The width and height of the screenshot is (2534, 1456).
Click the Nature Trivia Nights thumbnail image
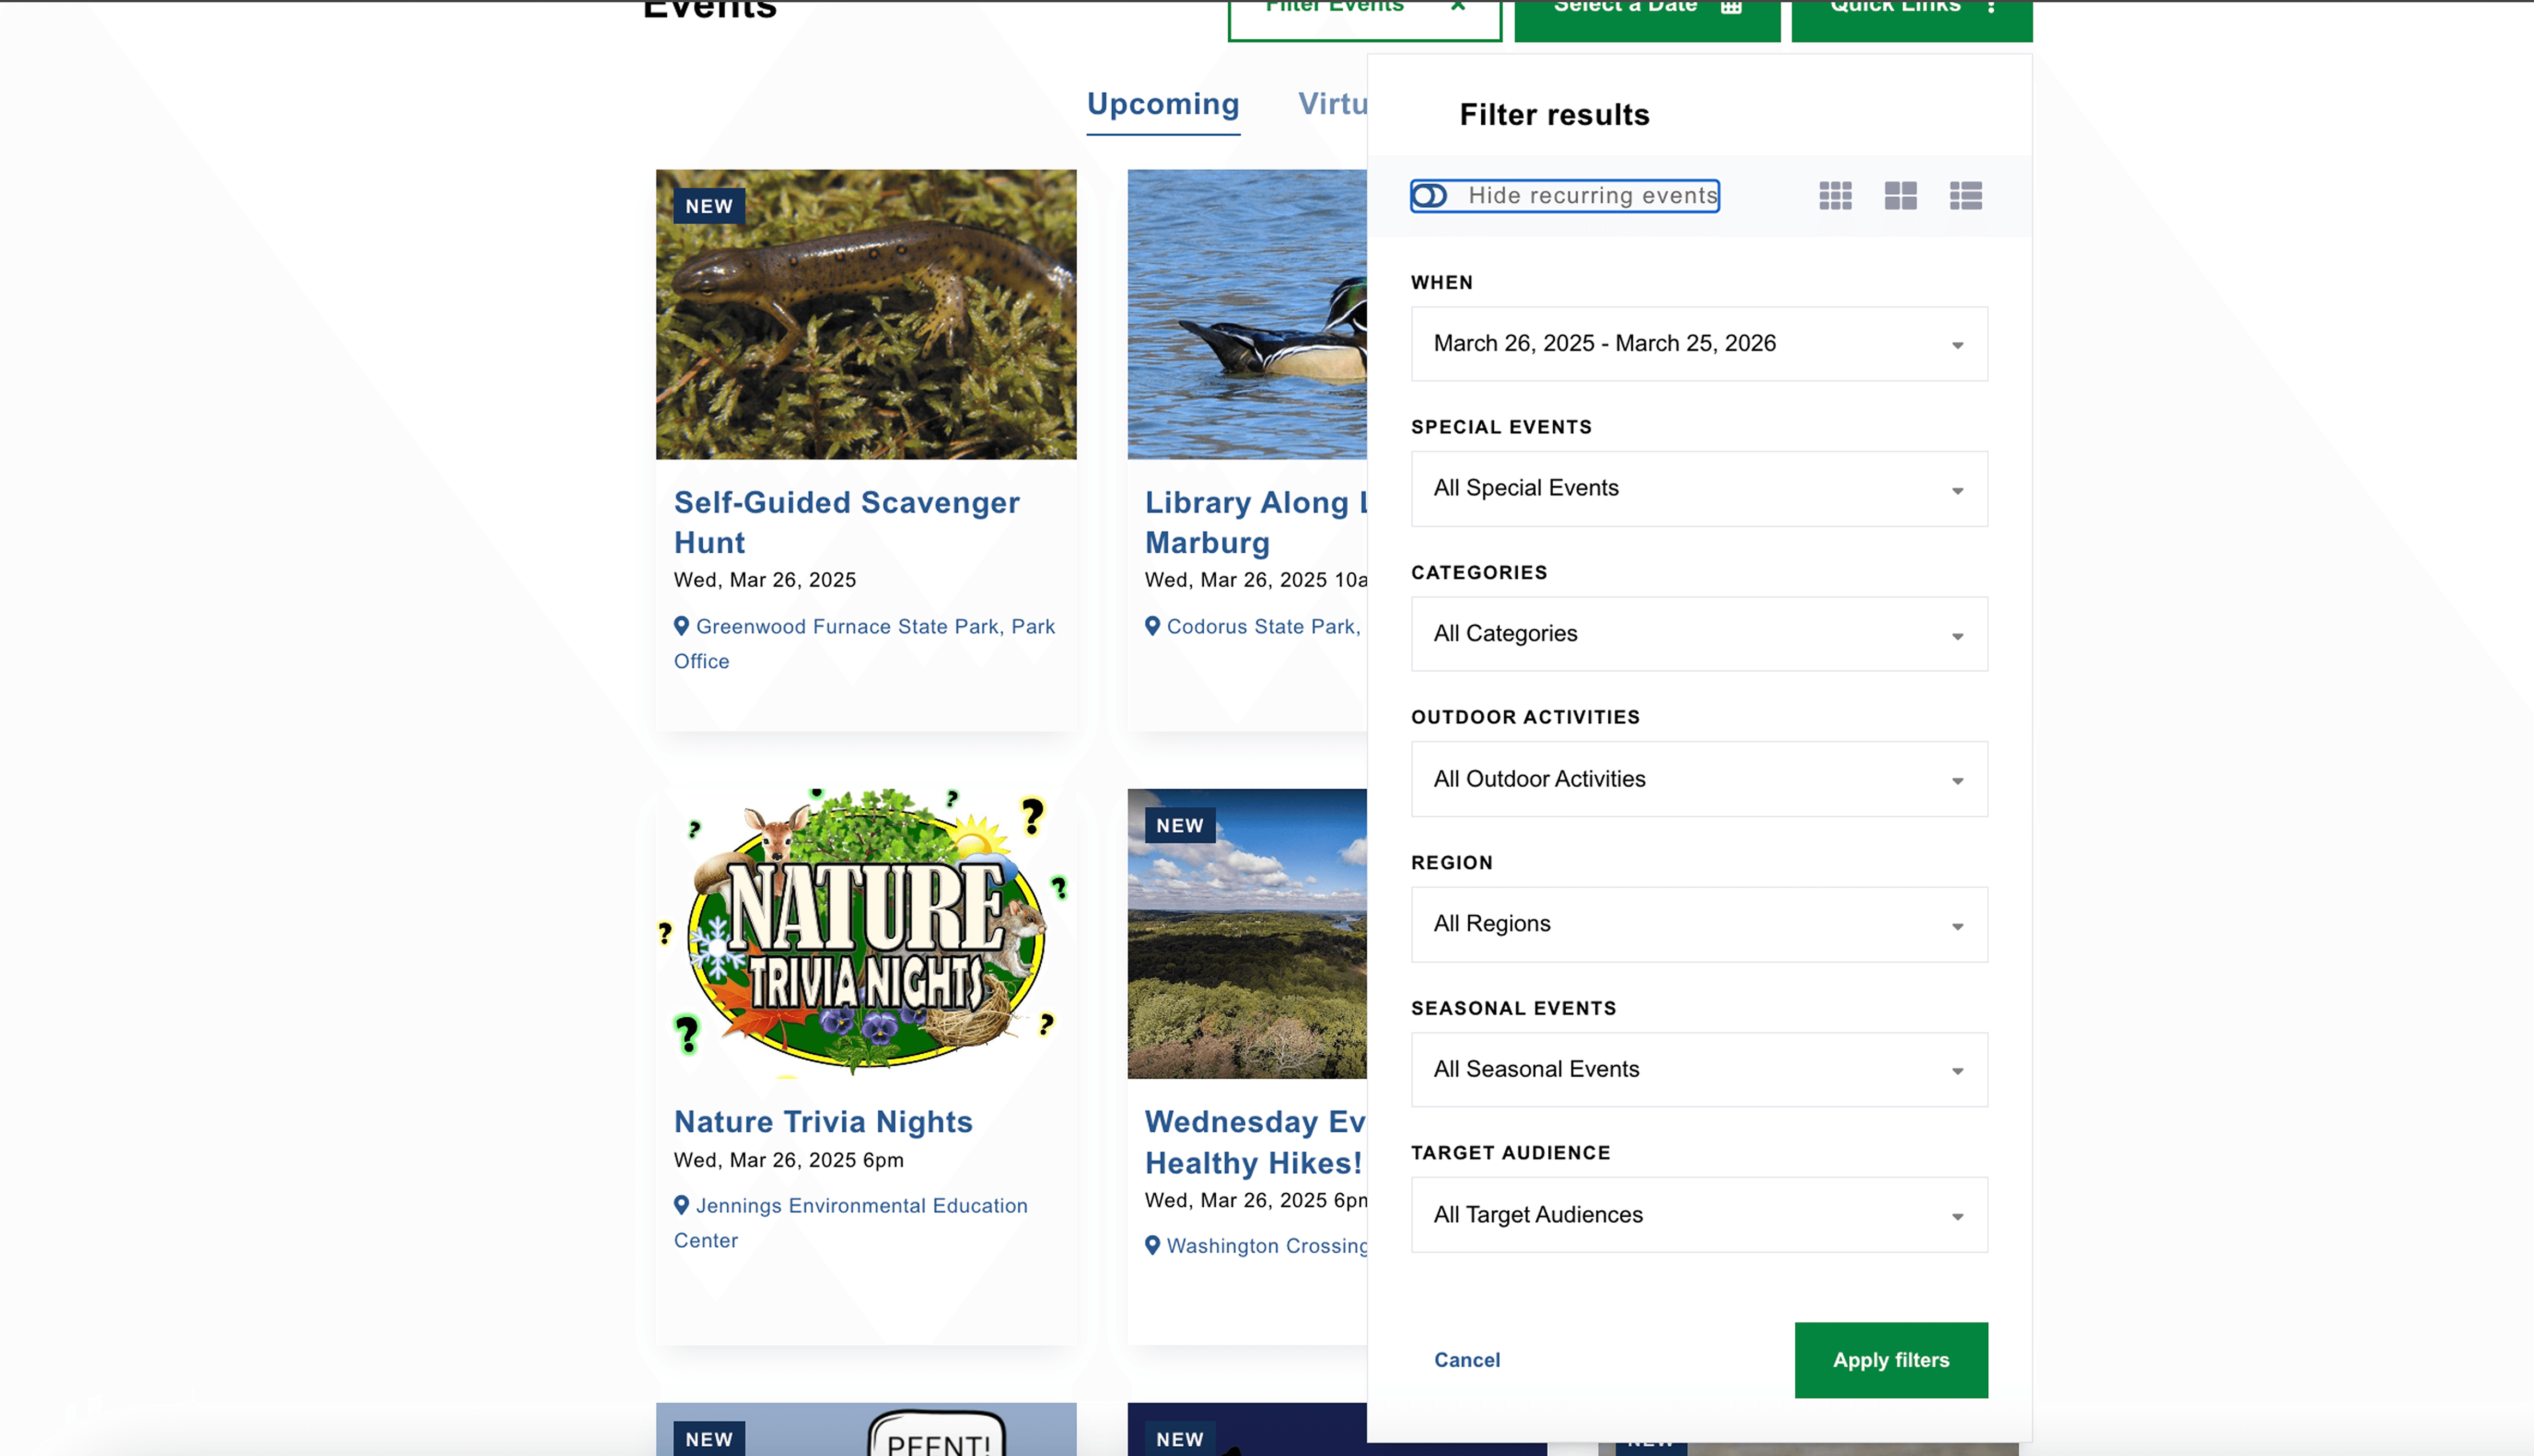click(x=865, y=933)
